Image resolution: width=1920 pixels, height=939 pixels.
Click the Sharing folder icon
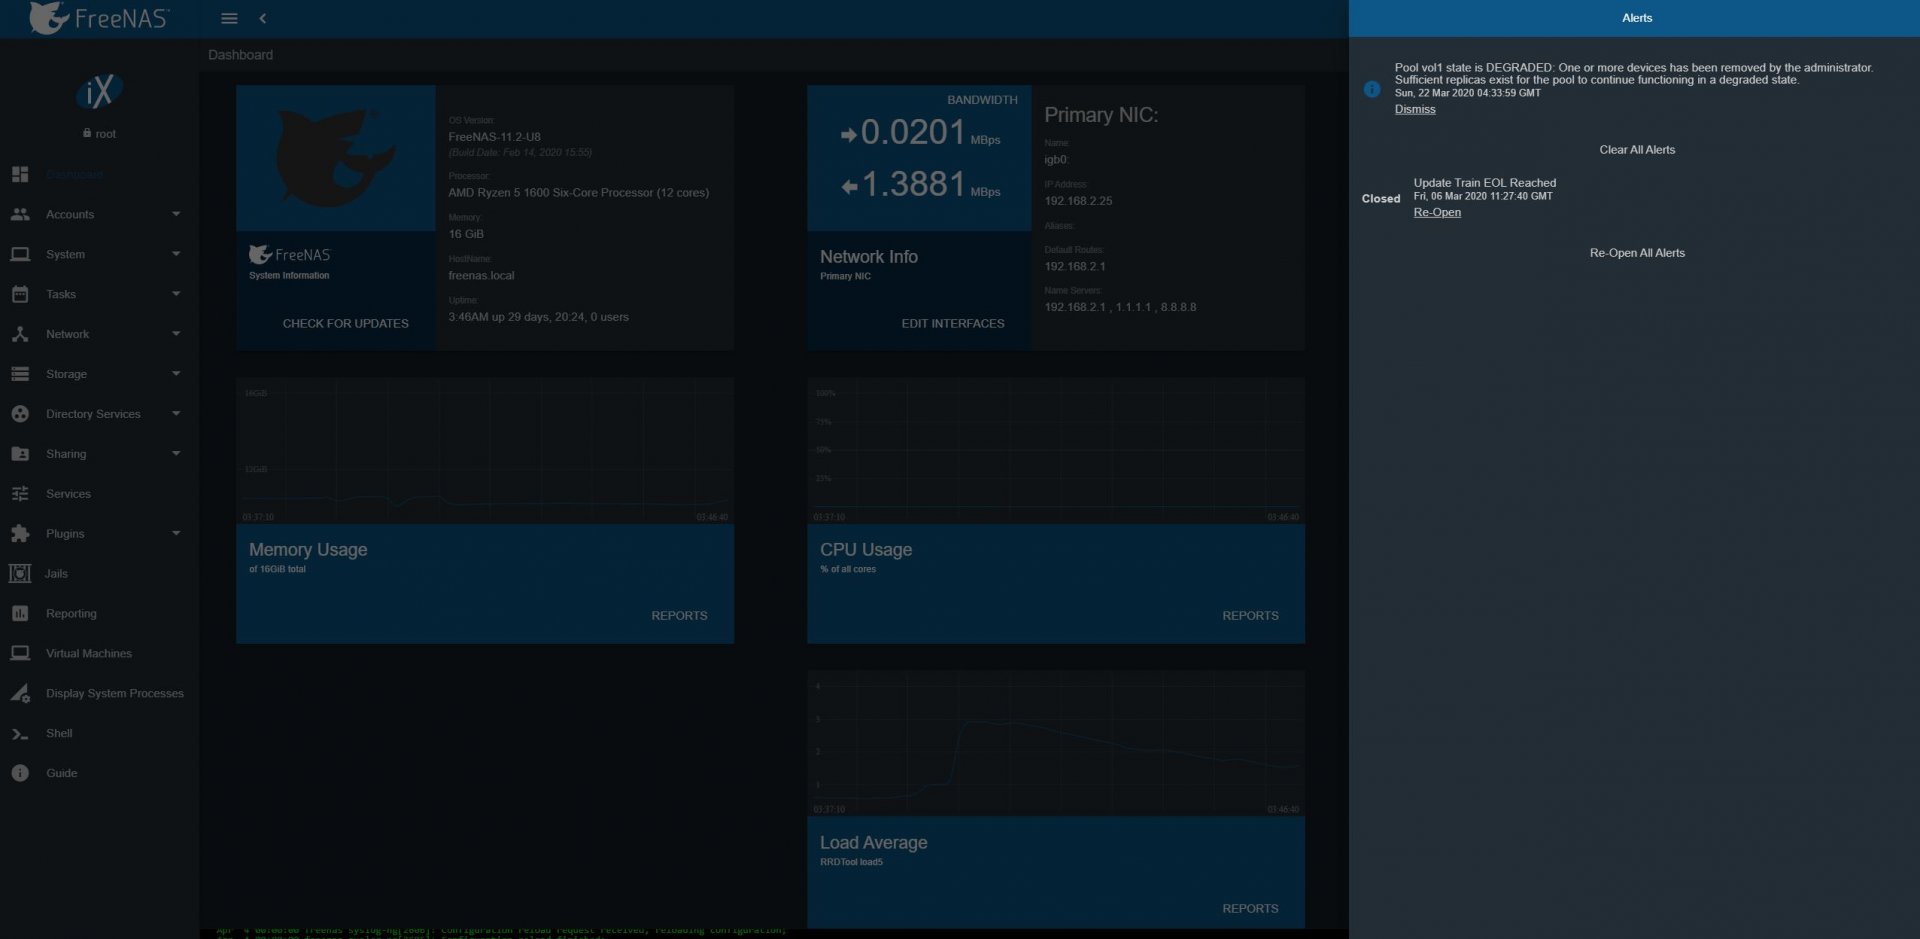(x=20, y=454)
